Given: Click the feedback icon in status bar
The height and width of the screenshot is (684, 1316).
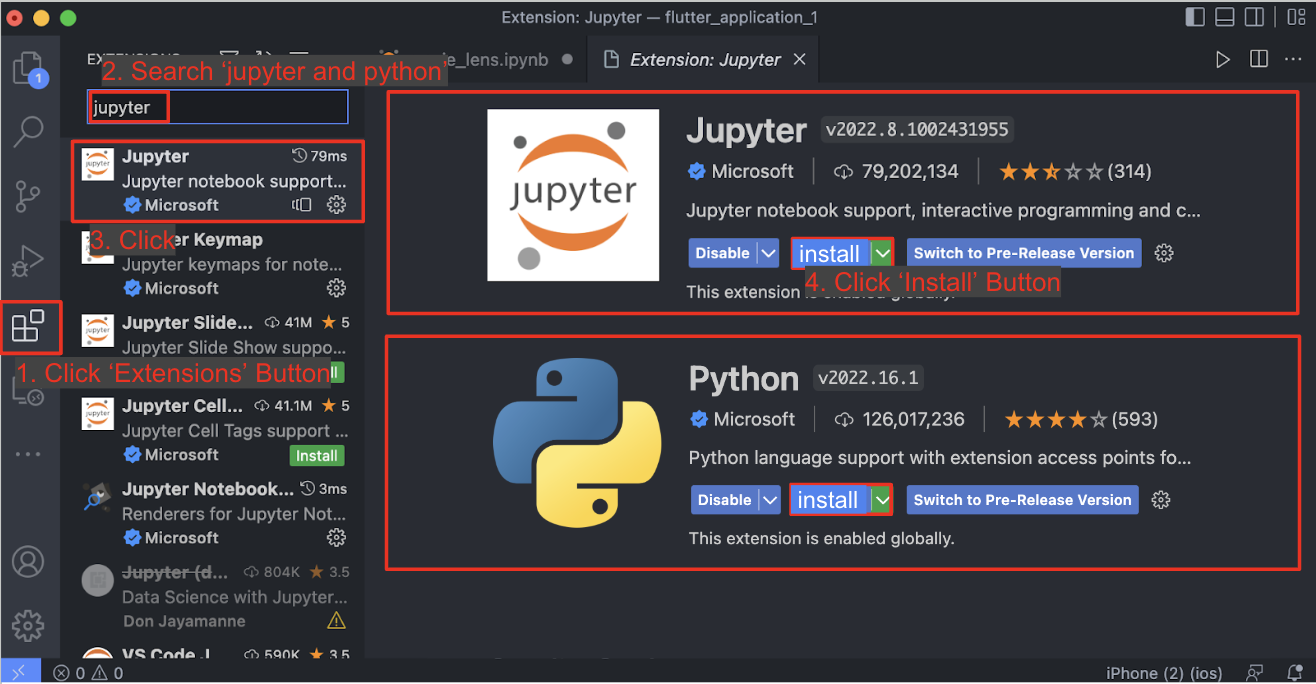Looking at the screenshot, I should [x=1254, y=673].
